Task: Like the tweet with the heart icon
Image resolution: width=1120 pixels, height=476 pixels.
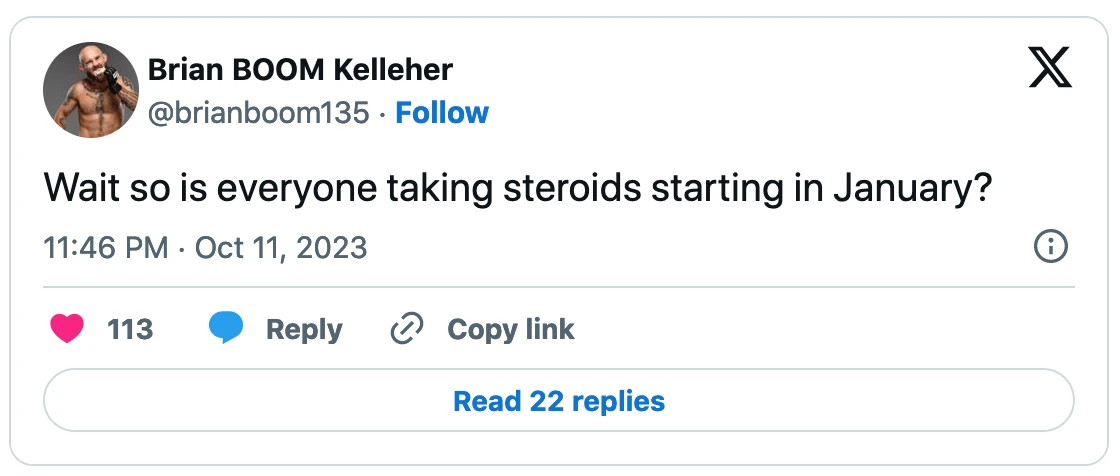Action: pos(67,329)
